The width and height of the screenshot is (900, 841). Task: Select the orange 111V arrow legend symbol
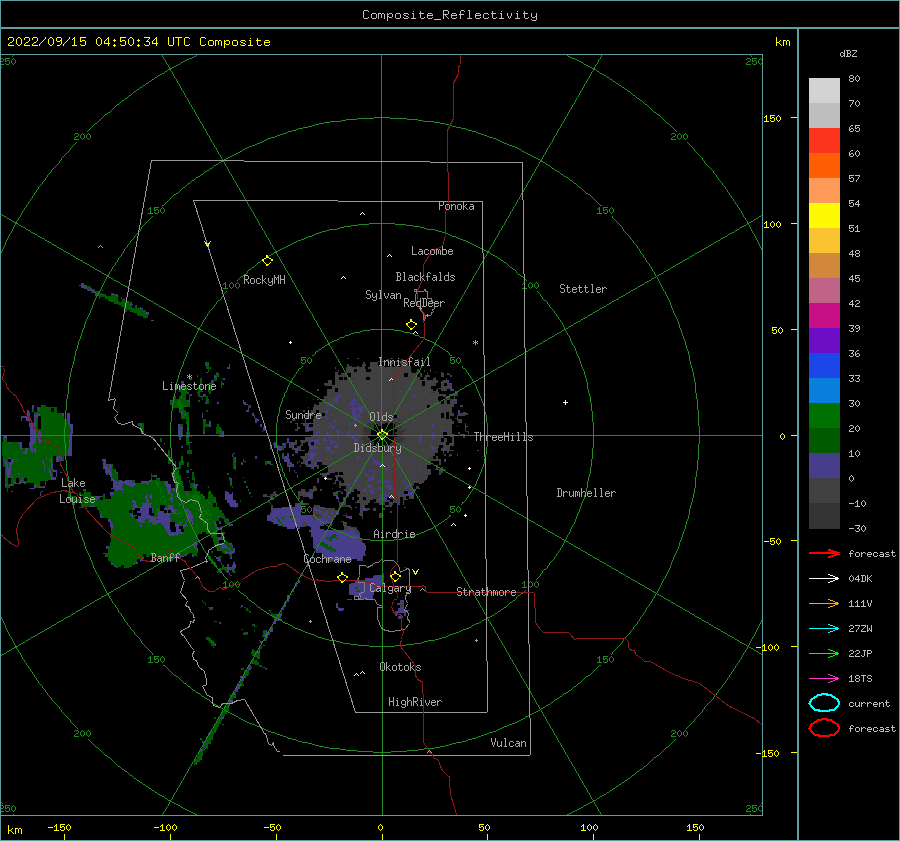[824, 603]
